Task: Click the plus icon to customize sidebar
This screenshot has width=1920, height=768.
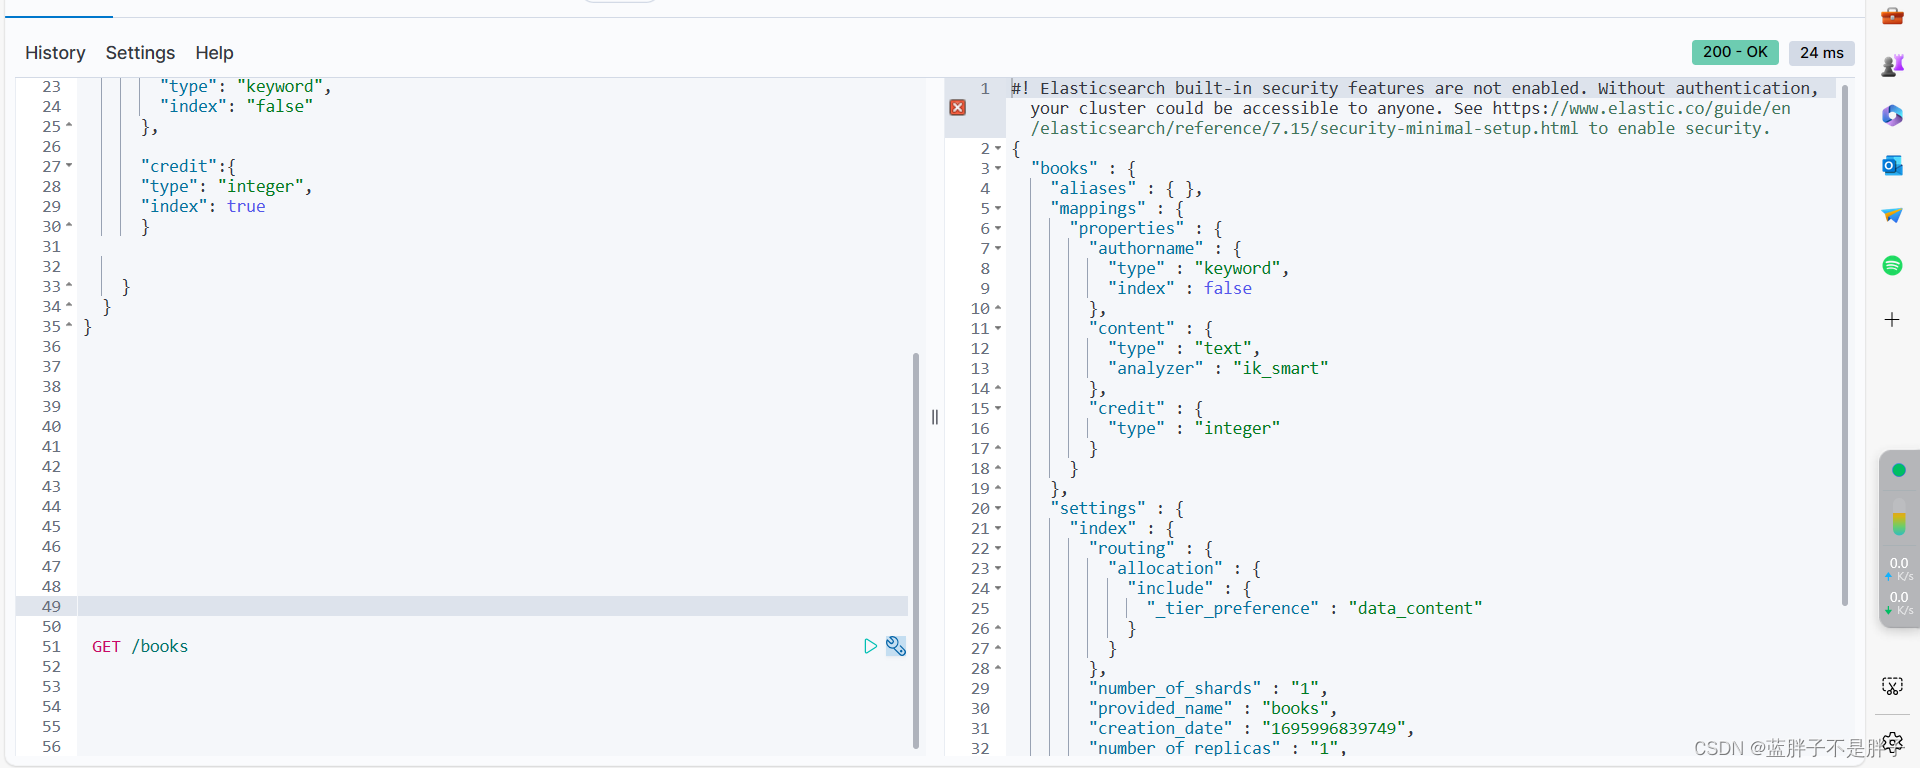Action: (x=1892, y=320)
